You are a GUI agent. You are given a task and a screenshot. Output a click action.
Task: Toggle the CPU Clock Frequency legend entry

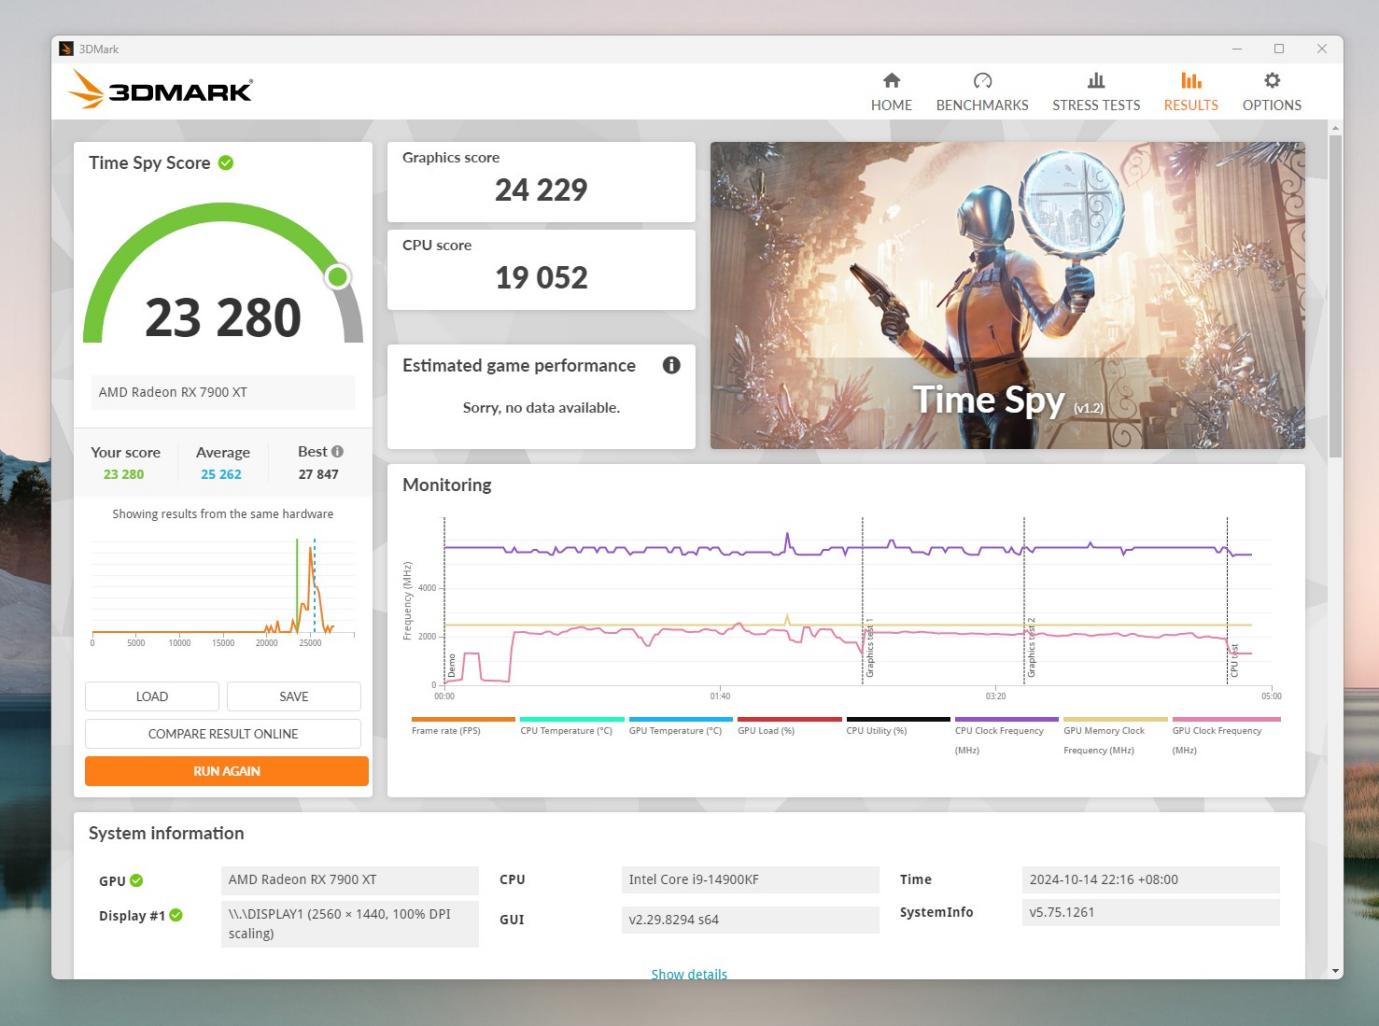pyautogui.click(x=1006, y=735)
